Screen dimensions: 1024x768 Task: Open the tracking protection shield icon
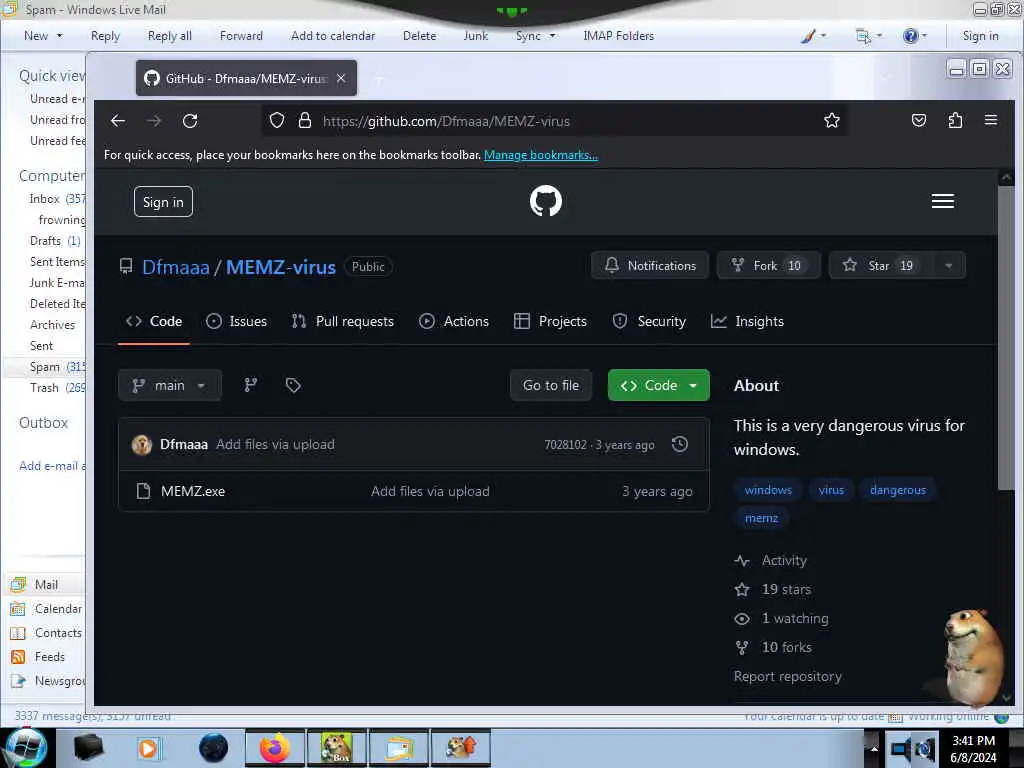click(x=277, y=121)
